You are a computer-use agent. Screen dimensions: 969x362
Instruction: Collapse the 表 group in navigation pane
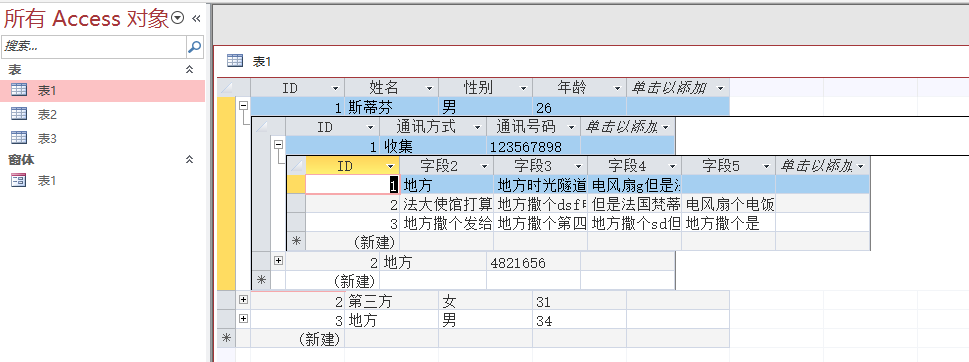190,70
